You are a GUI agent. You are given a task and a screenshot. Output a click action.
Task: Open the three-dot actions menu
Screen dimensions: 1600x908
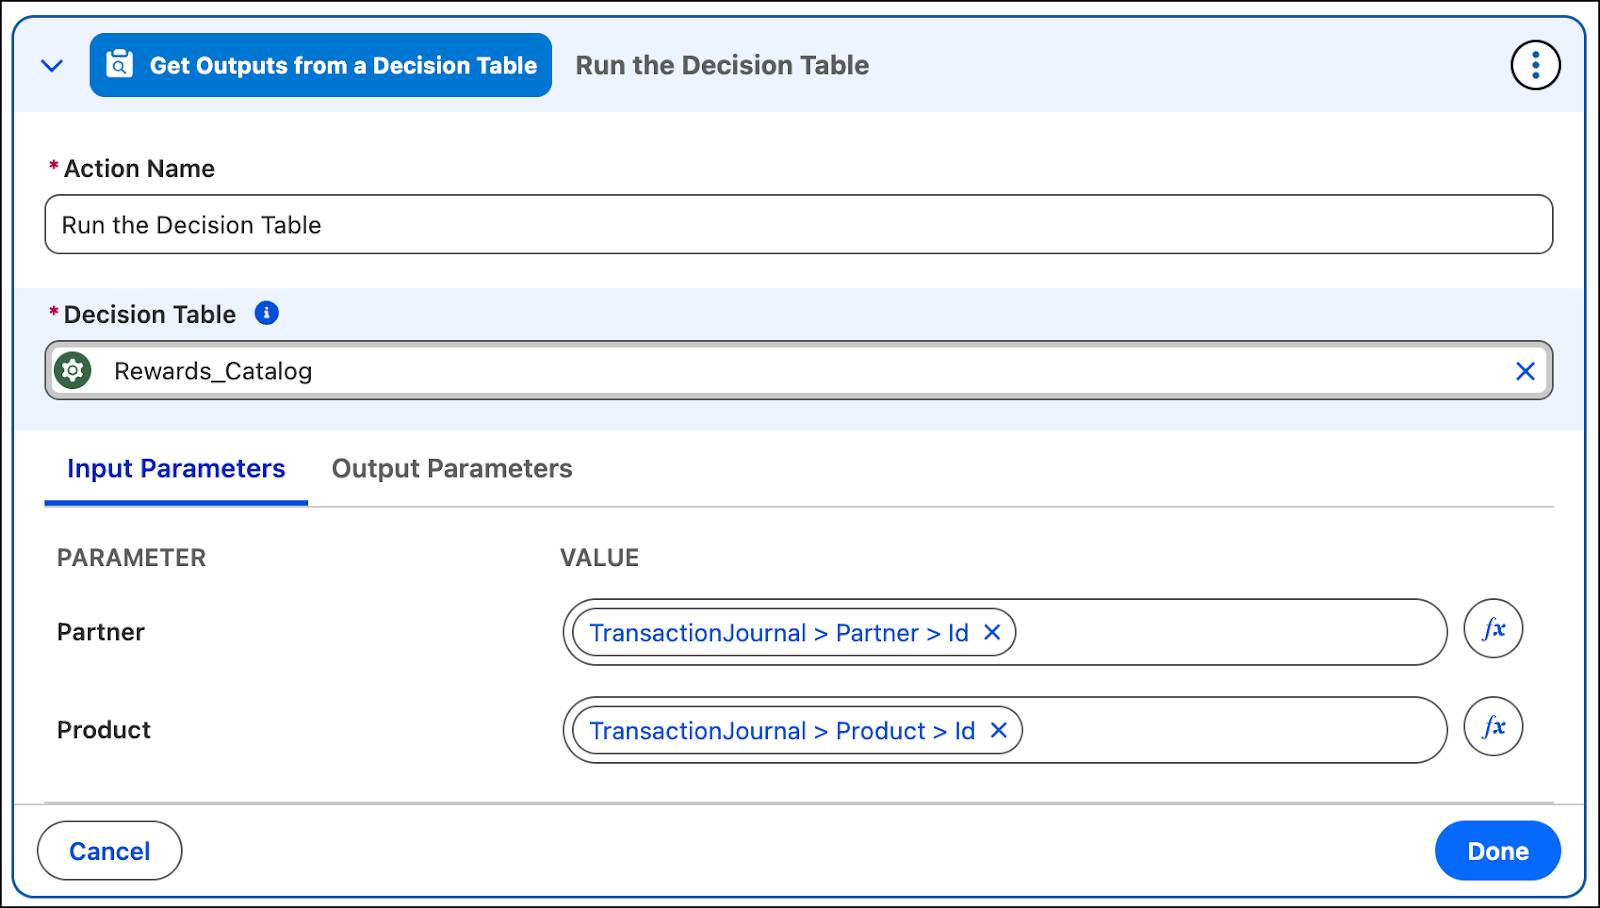(1534, 66)
